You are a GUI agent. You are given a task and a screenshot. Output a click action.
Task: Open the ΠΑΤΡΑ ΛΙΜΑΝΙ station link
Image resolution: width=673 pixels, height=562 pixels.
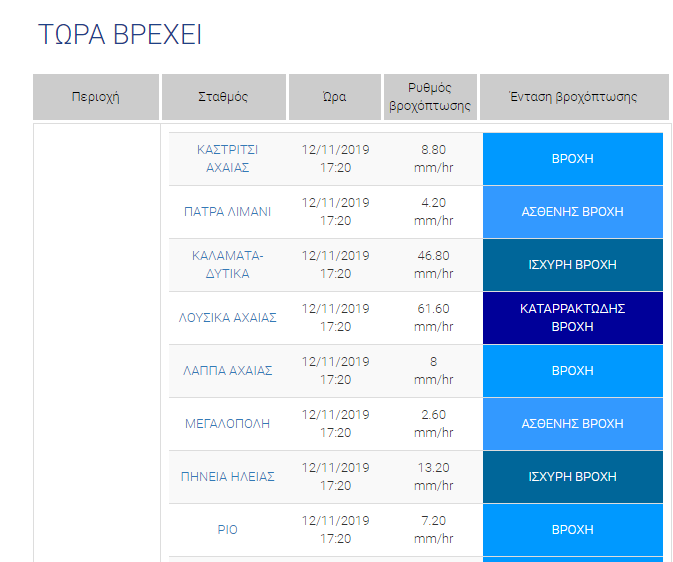pos(227,212)
